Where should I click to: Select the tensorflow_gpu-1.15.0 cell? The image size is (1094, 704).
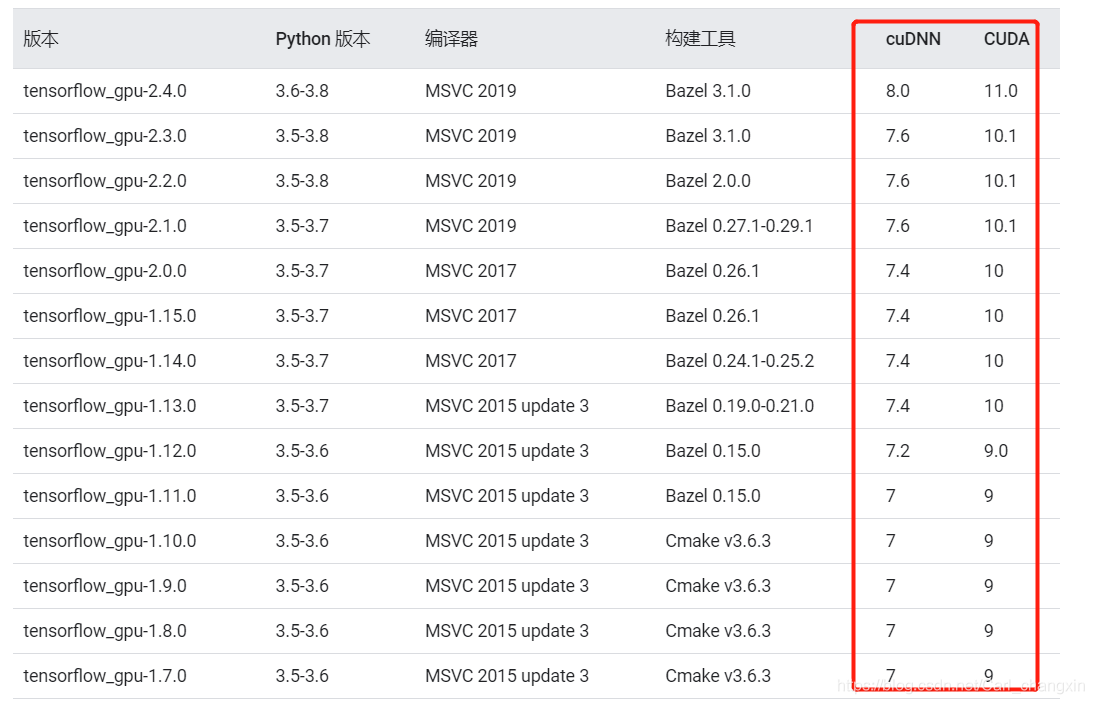pyautogui.click(x=110, y=316)
